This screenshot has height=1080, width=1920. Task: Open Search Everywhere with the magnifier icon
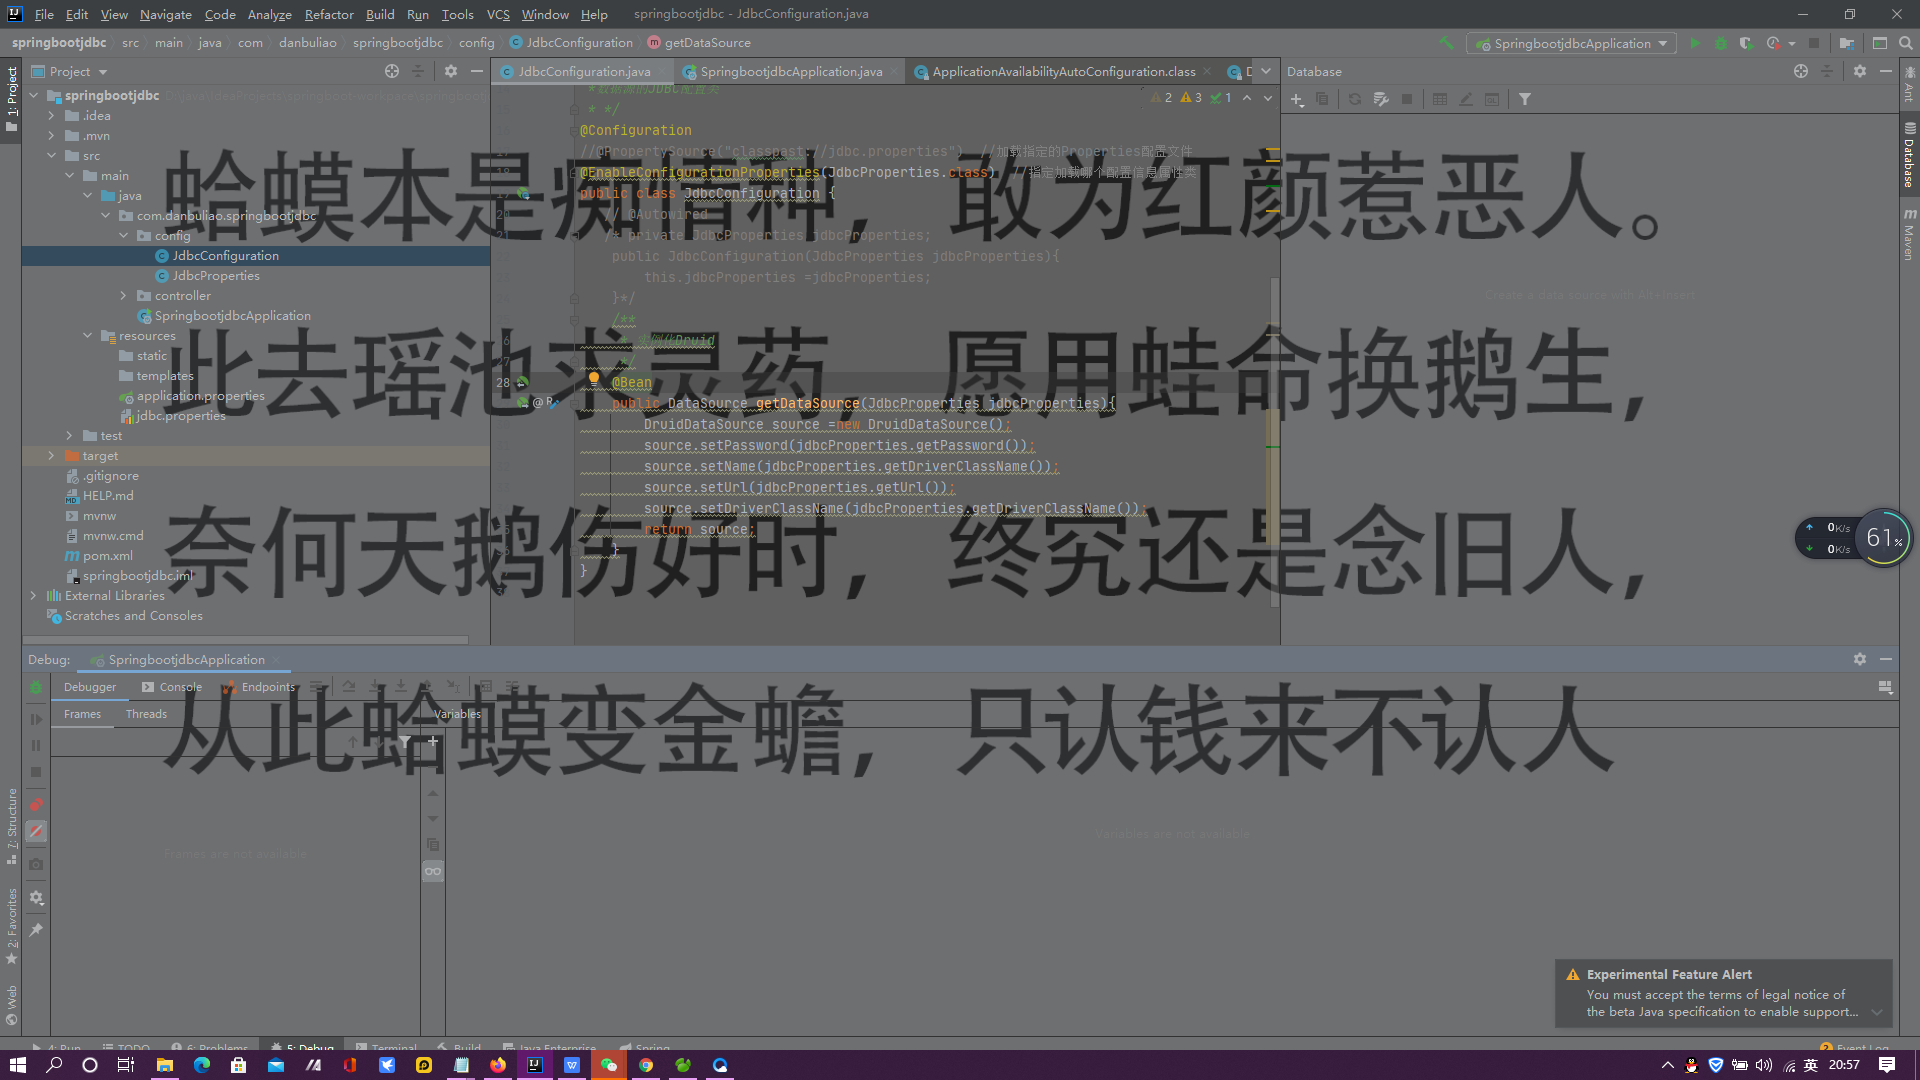(1906, 43)
